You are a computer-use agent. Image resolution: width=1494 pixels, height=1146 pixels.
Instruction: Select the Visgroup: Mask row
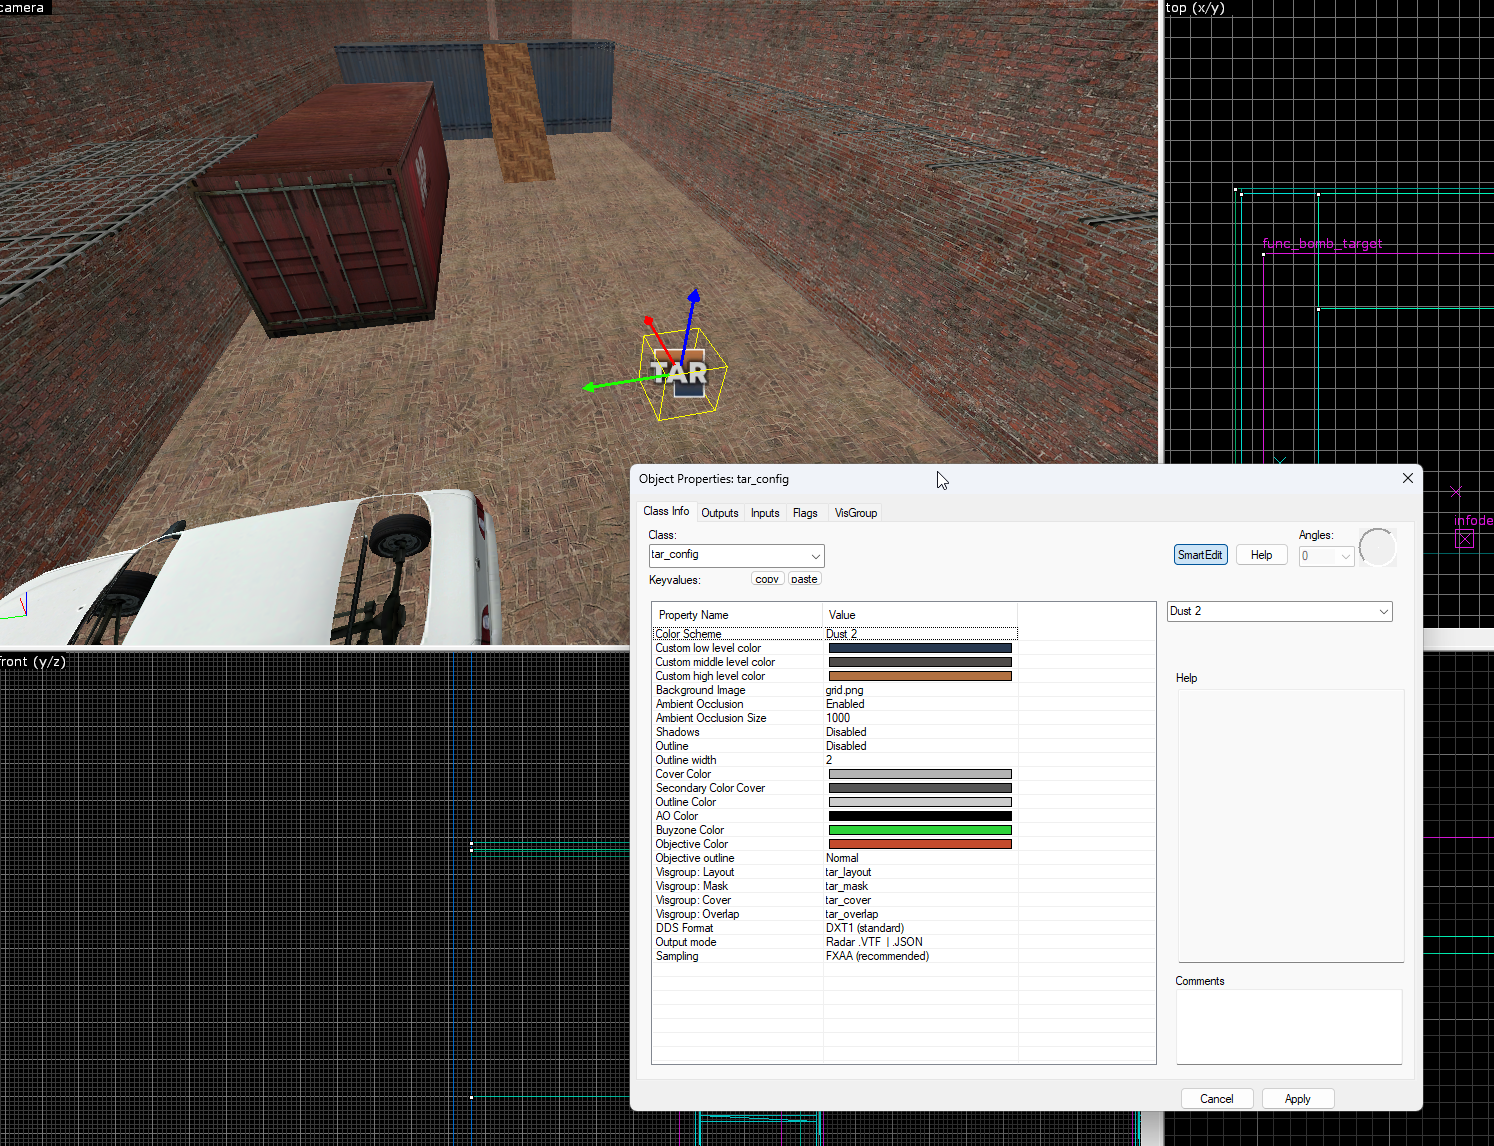click(835, 886)
